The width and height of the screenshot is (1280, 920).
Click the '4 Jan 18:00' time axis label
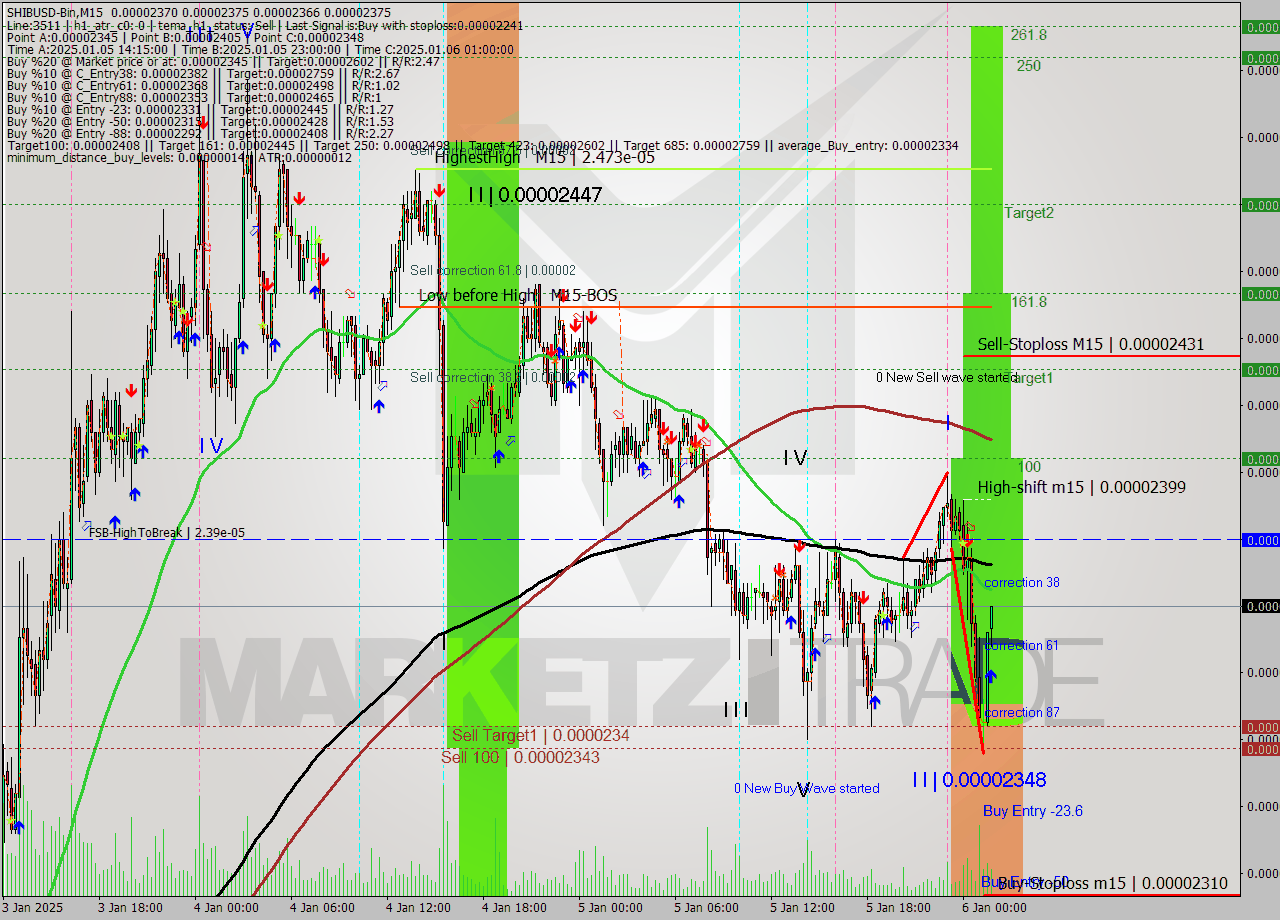point(515,908)
